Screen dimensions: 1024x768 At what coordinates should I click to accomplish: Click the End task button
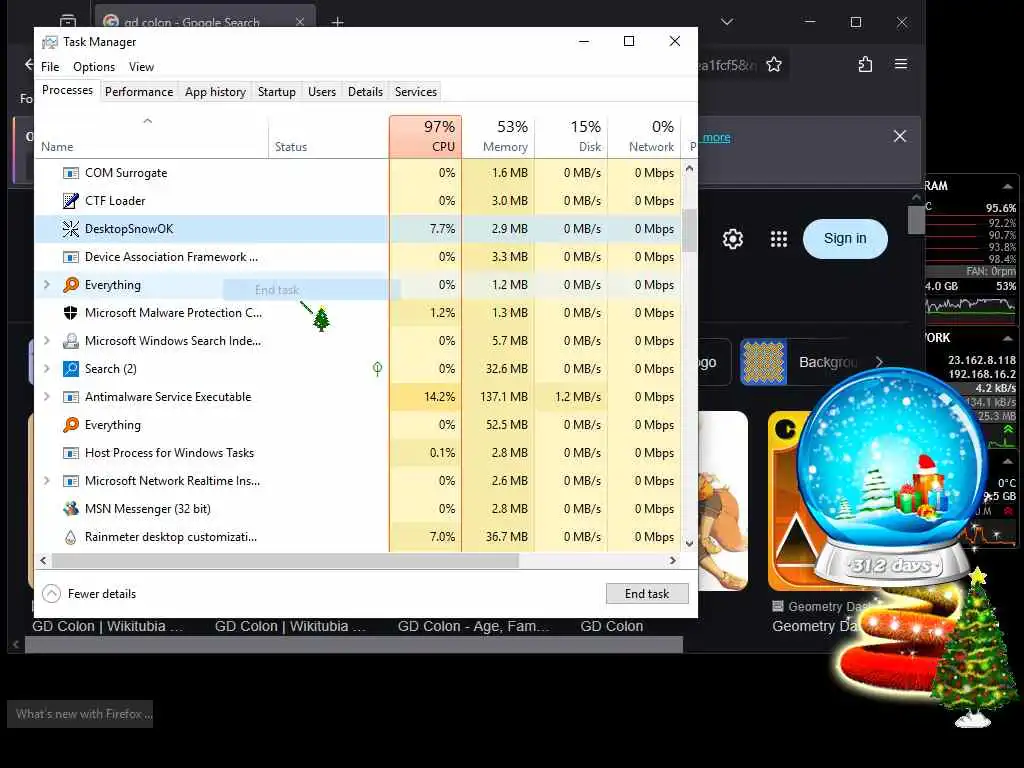point(647,594)
